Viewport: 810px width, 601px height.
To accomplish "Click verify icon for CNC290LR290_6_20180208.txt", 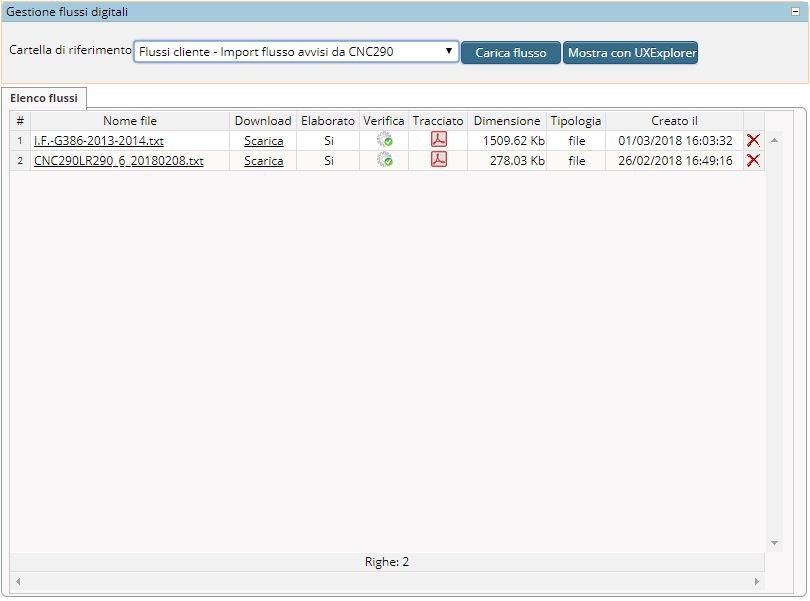I will (384, 160).
